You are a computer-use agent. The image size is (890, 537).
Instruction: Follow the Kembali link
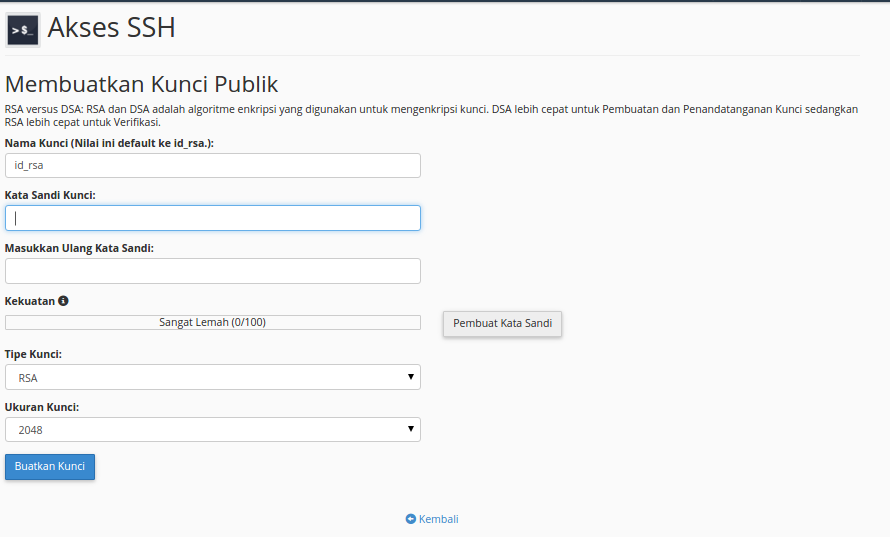438,519
